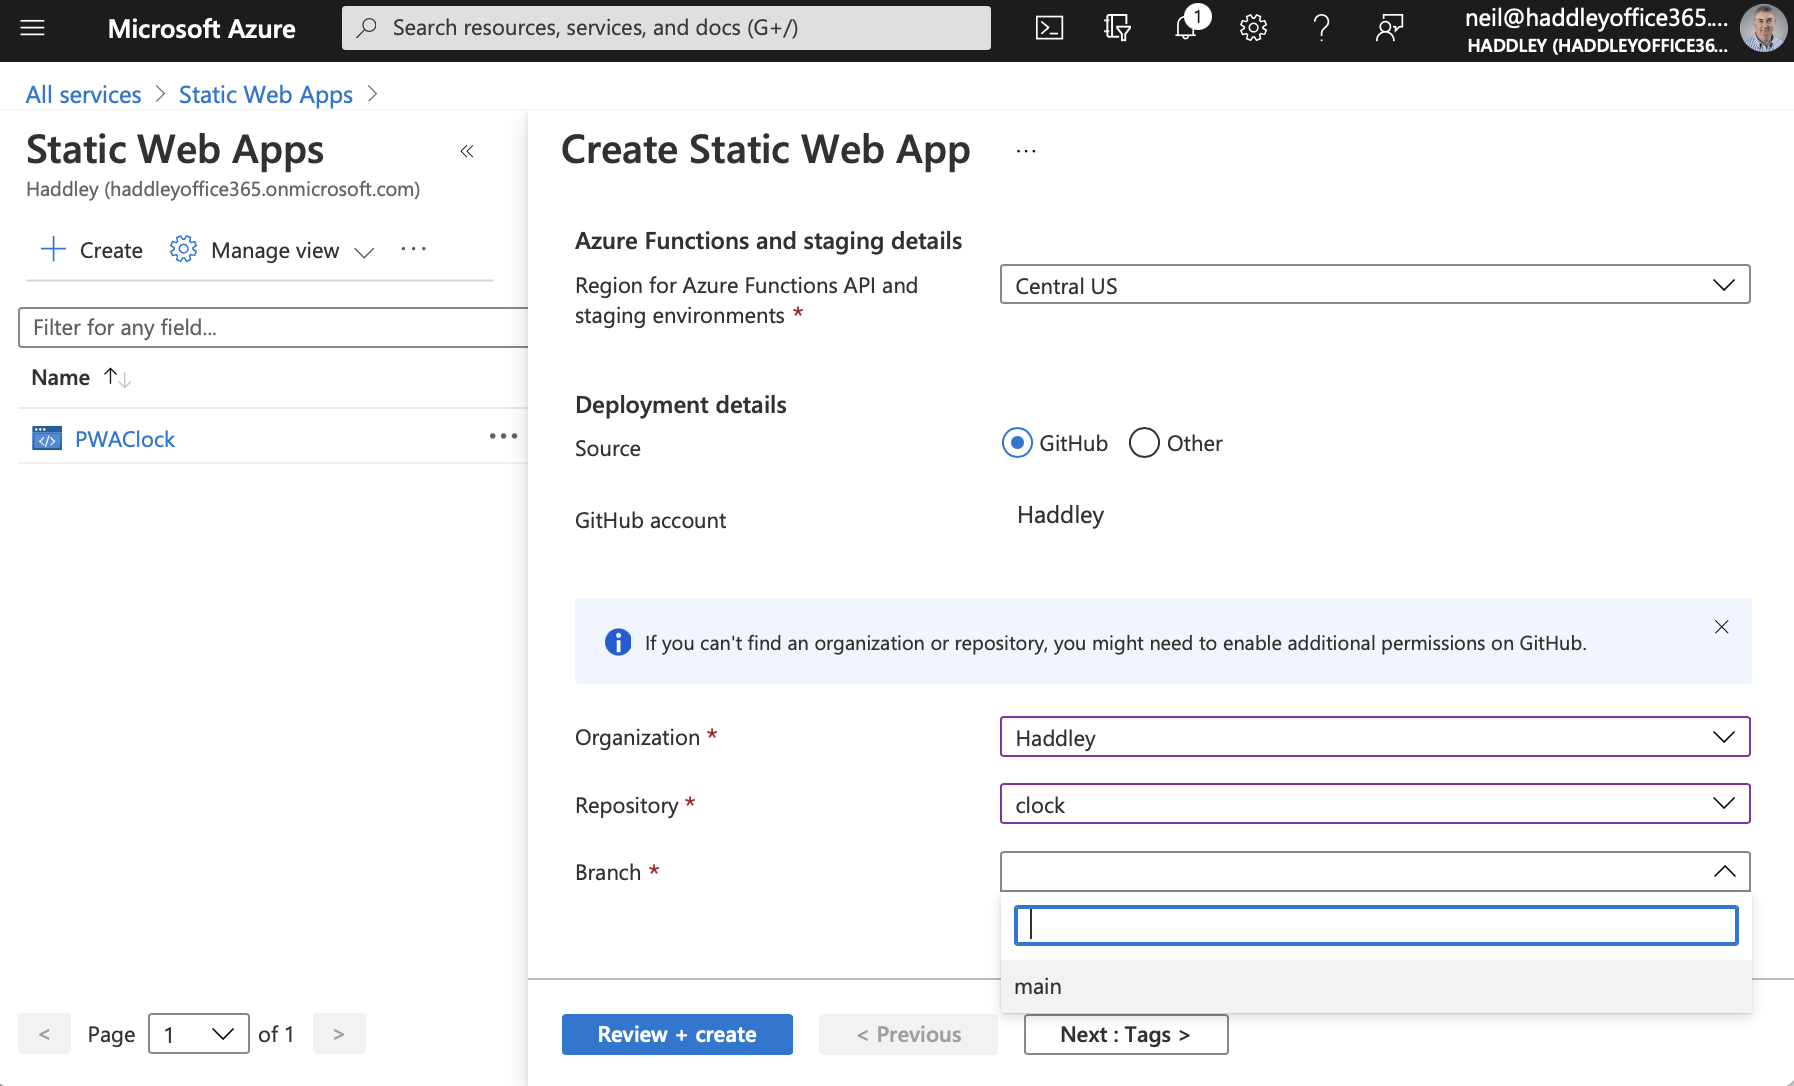Open the Organization dropdown showing Haddley
Viewport: 1794px width, 1086px height.
click(x=1374, y=737)
